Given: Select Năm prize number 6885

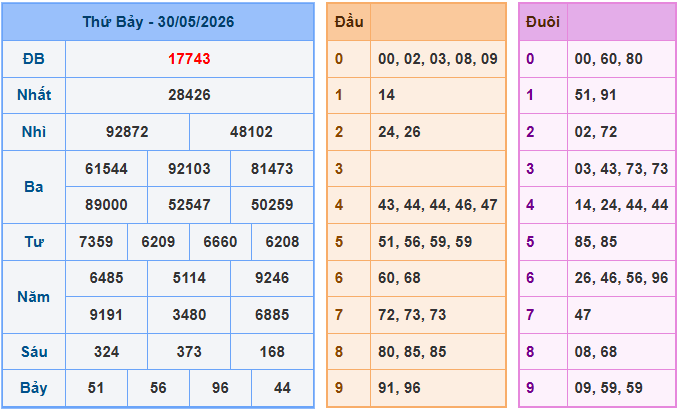Looking at the screenshot, I should (x=272, y=315).
